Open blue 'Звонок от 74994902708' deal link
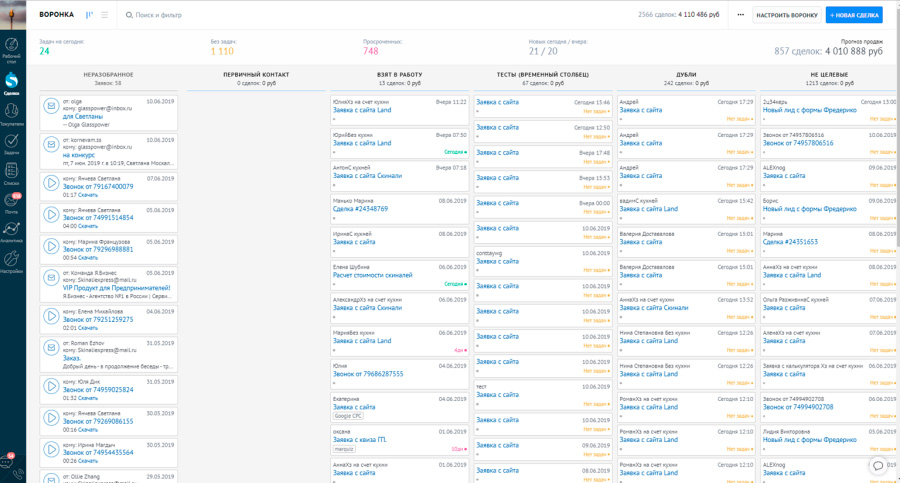The width and height of the screenshot is (900, 483). coord(798,407)
